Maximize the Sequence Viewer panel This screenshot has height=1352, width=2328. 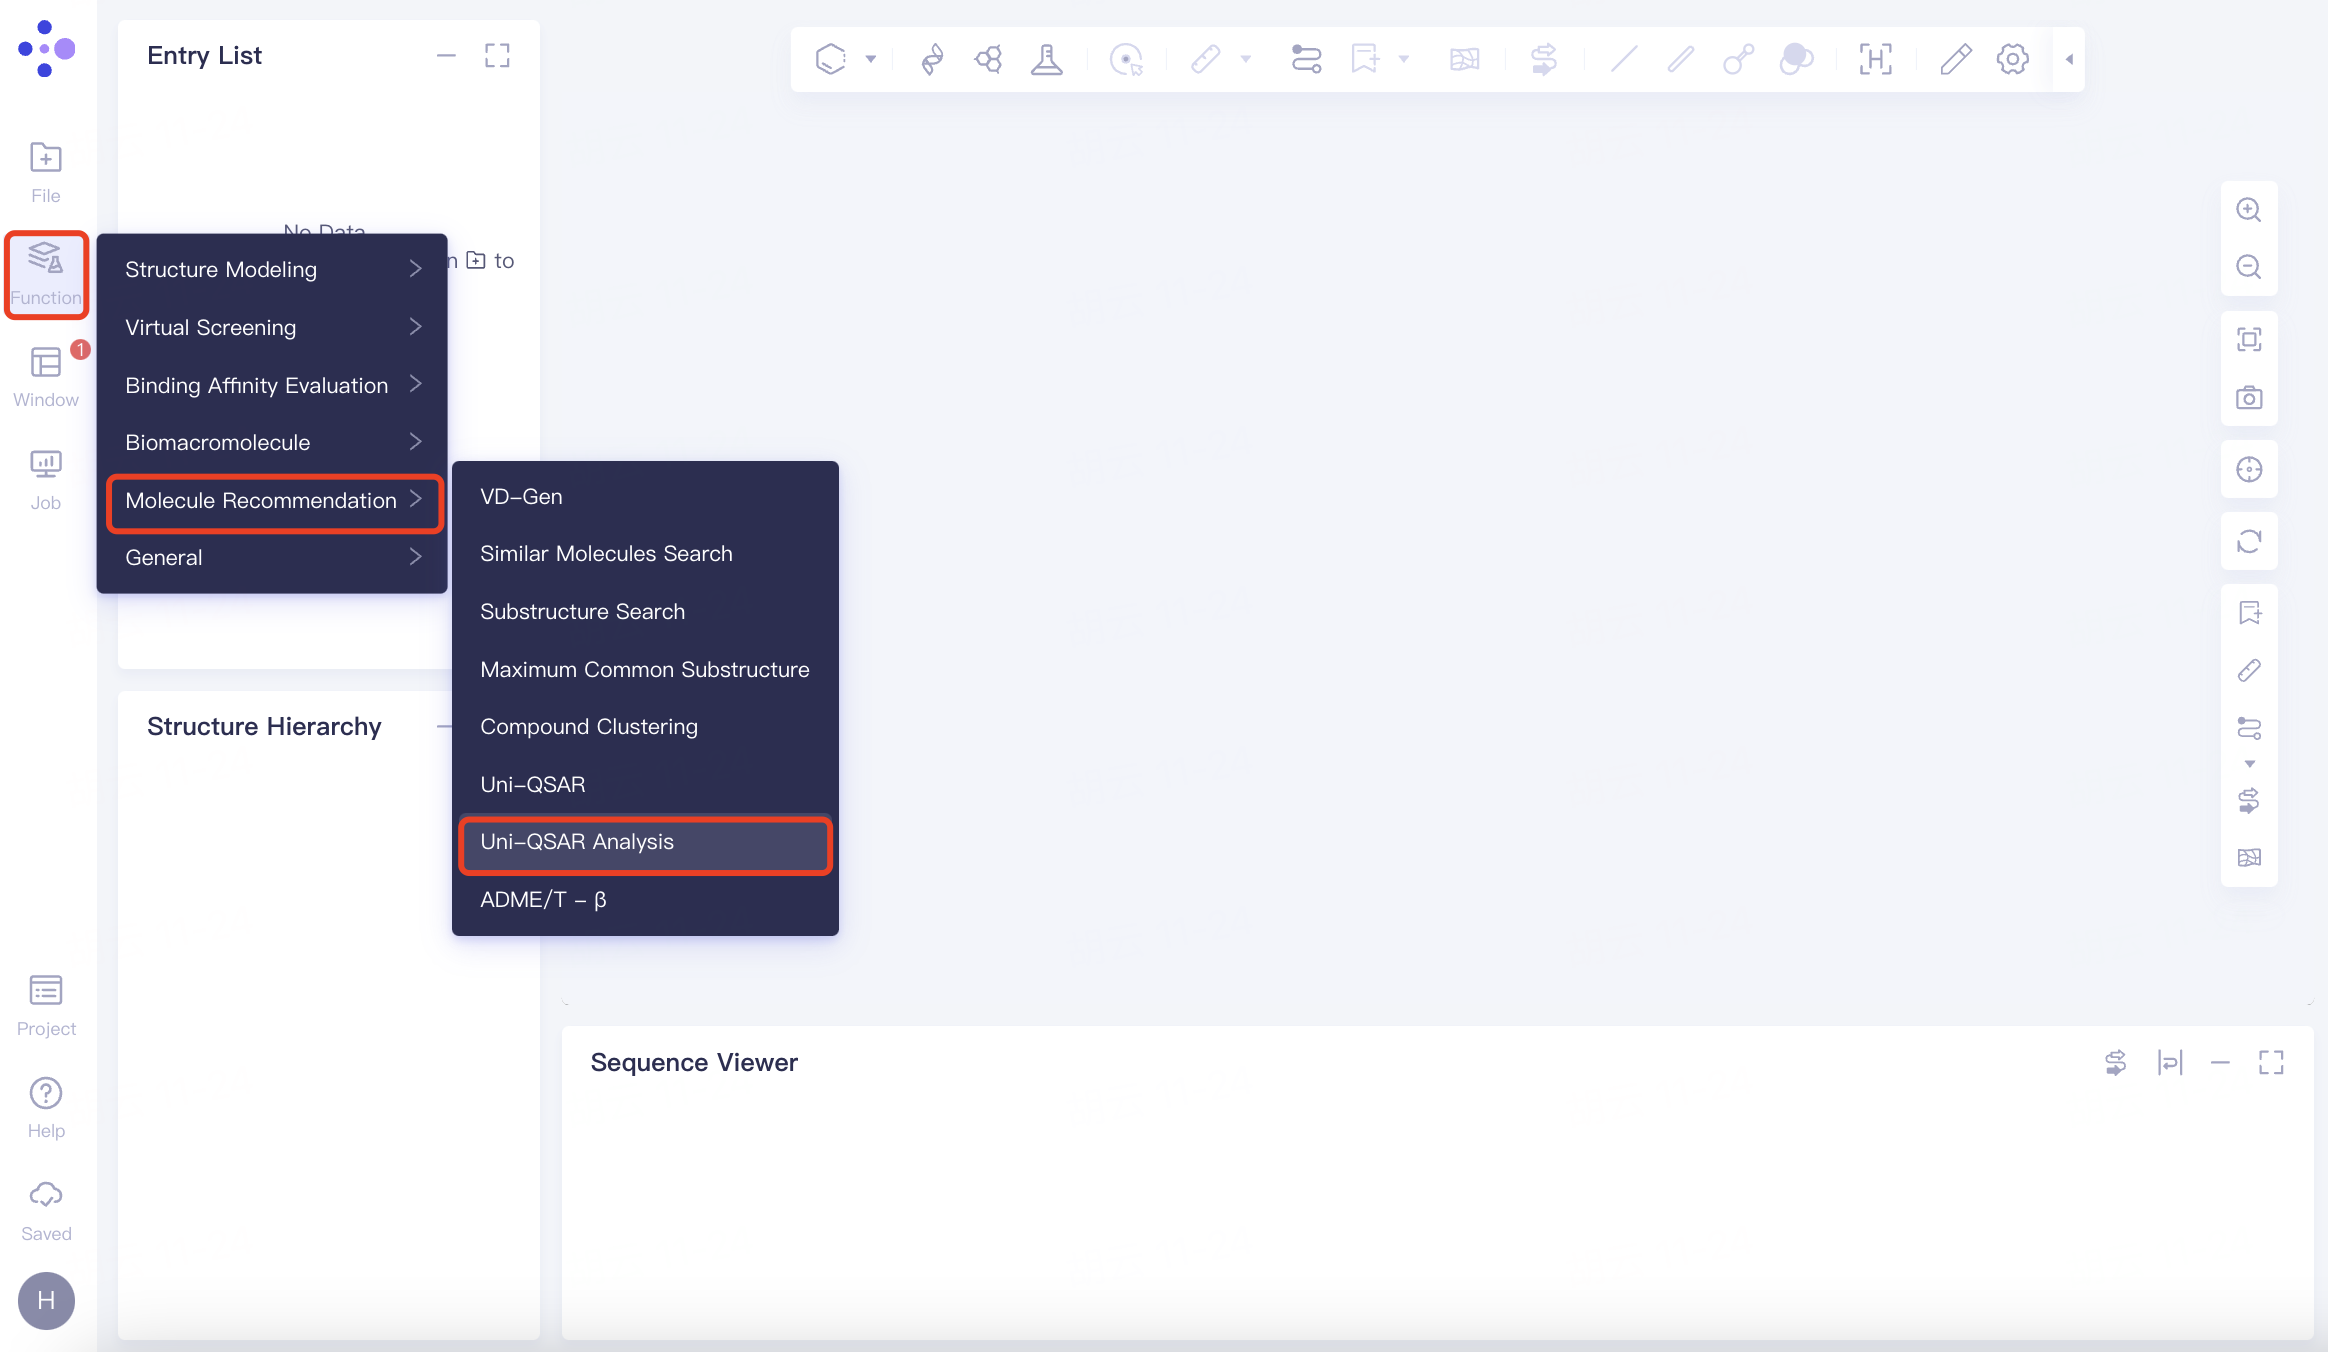[x=2271, y=1062]
